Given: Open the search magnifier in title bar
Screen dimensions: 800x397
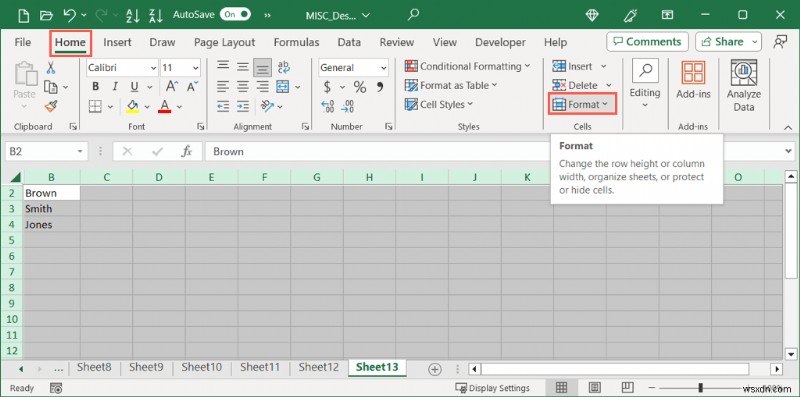Looking at the screenshot, I should pyautogui.click(x=413, y=14).
